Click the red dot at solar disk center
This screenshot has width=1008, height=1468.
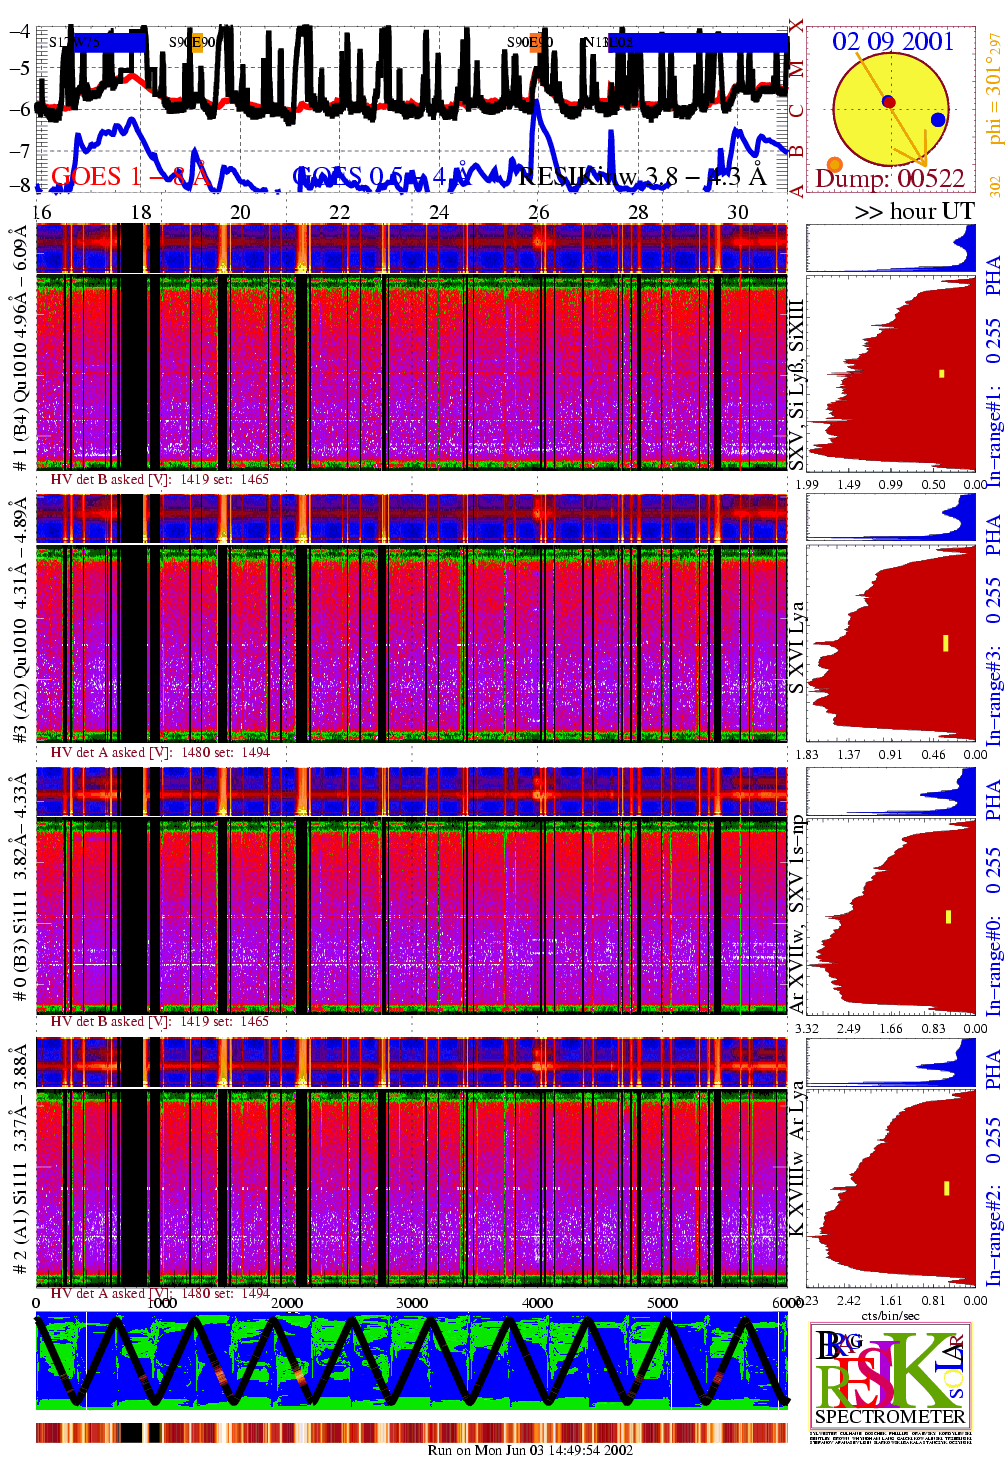coord(888,102)
